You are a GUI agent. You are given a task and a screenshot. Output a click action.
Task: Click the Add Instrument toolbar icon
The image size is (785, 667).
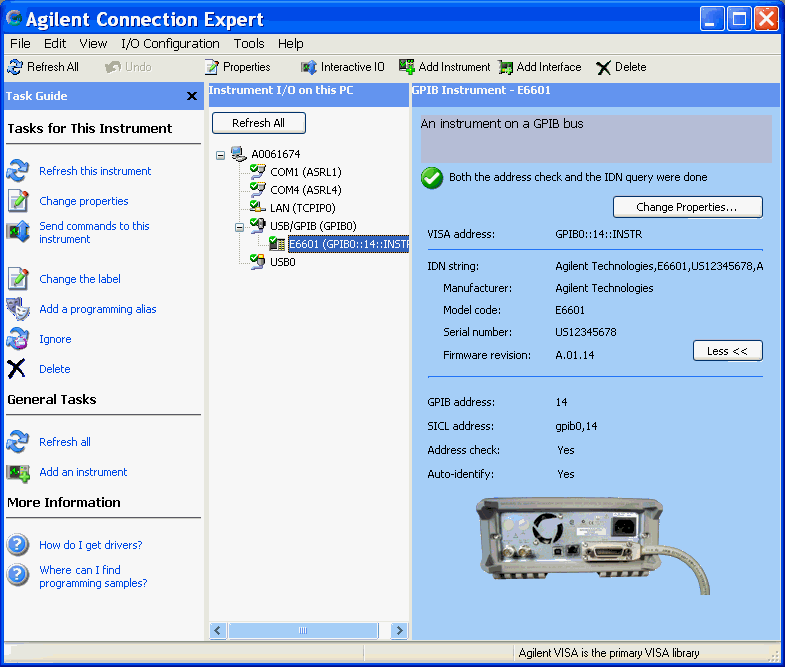(x=407, y=66)
